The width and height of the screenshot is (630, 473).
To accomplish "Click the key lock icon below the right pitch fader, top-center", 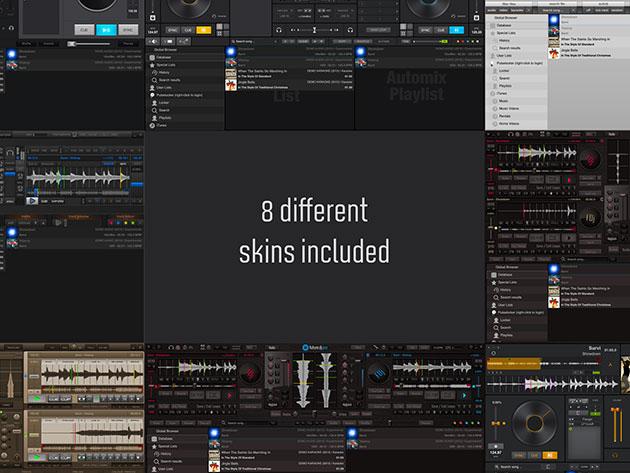I will [x=477, y=18].
